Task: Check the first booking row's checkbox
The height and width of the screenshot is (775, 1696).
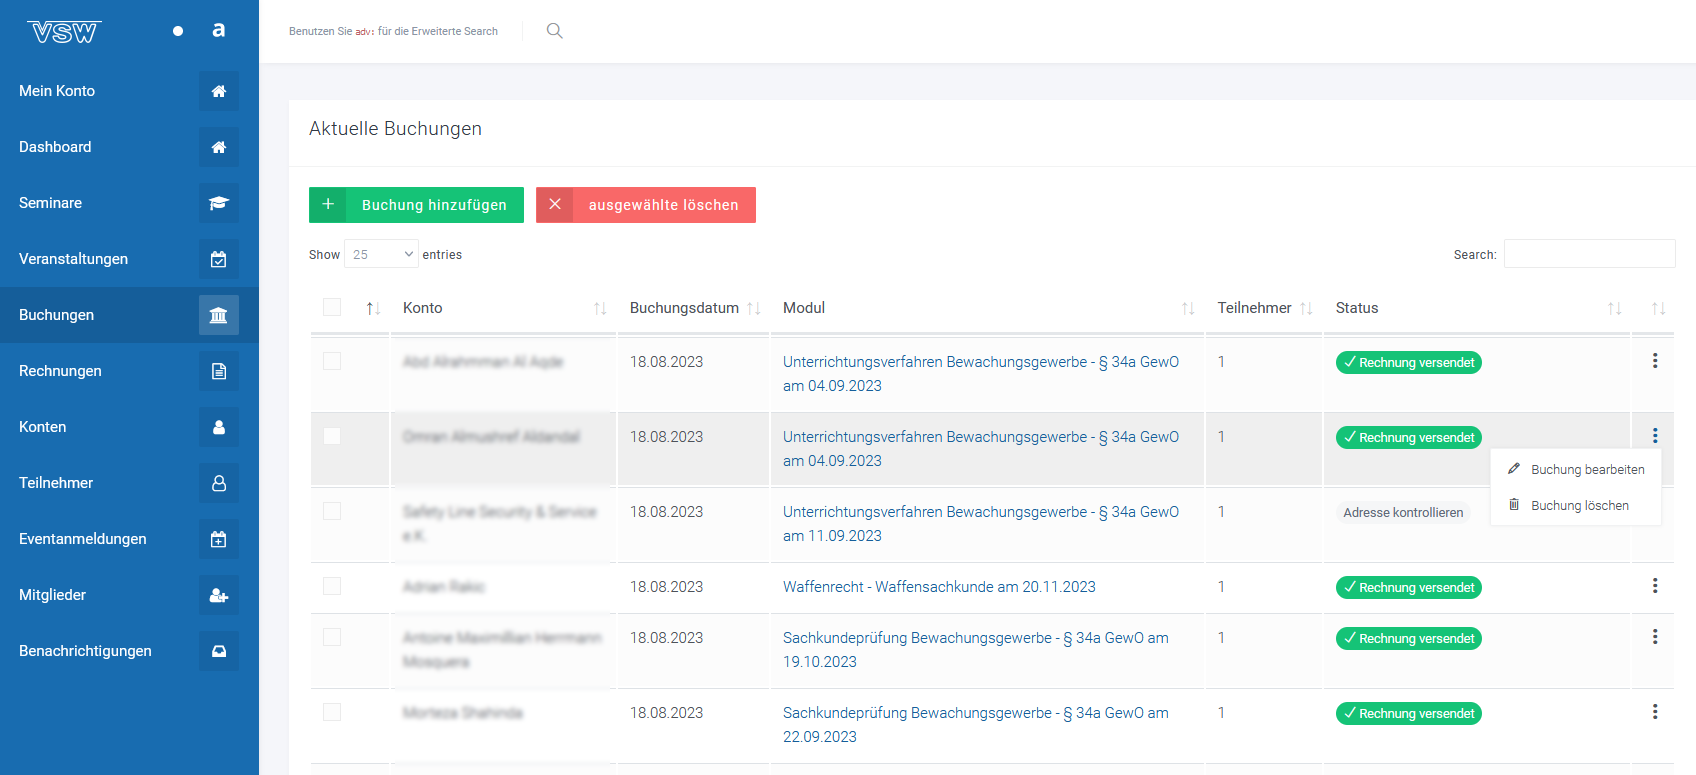Action: (x=332, y=361)
